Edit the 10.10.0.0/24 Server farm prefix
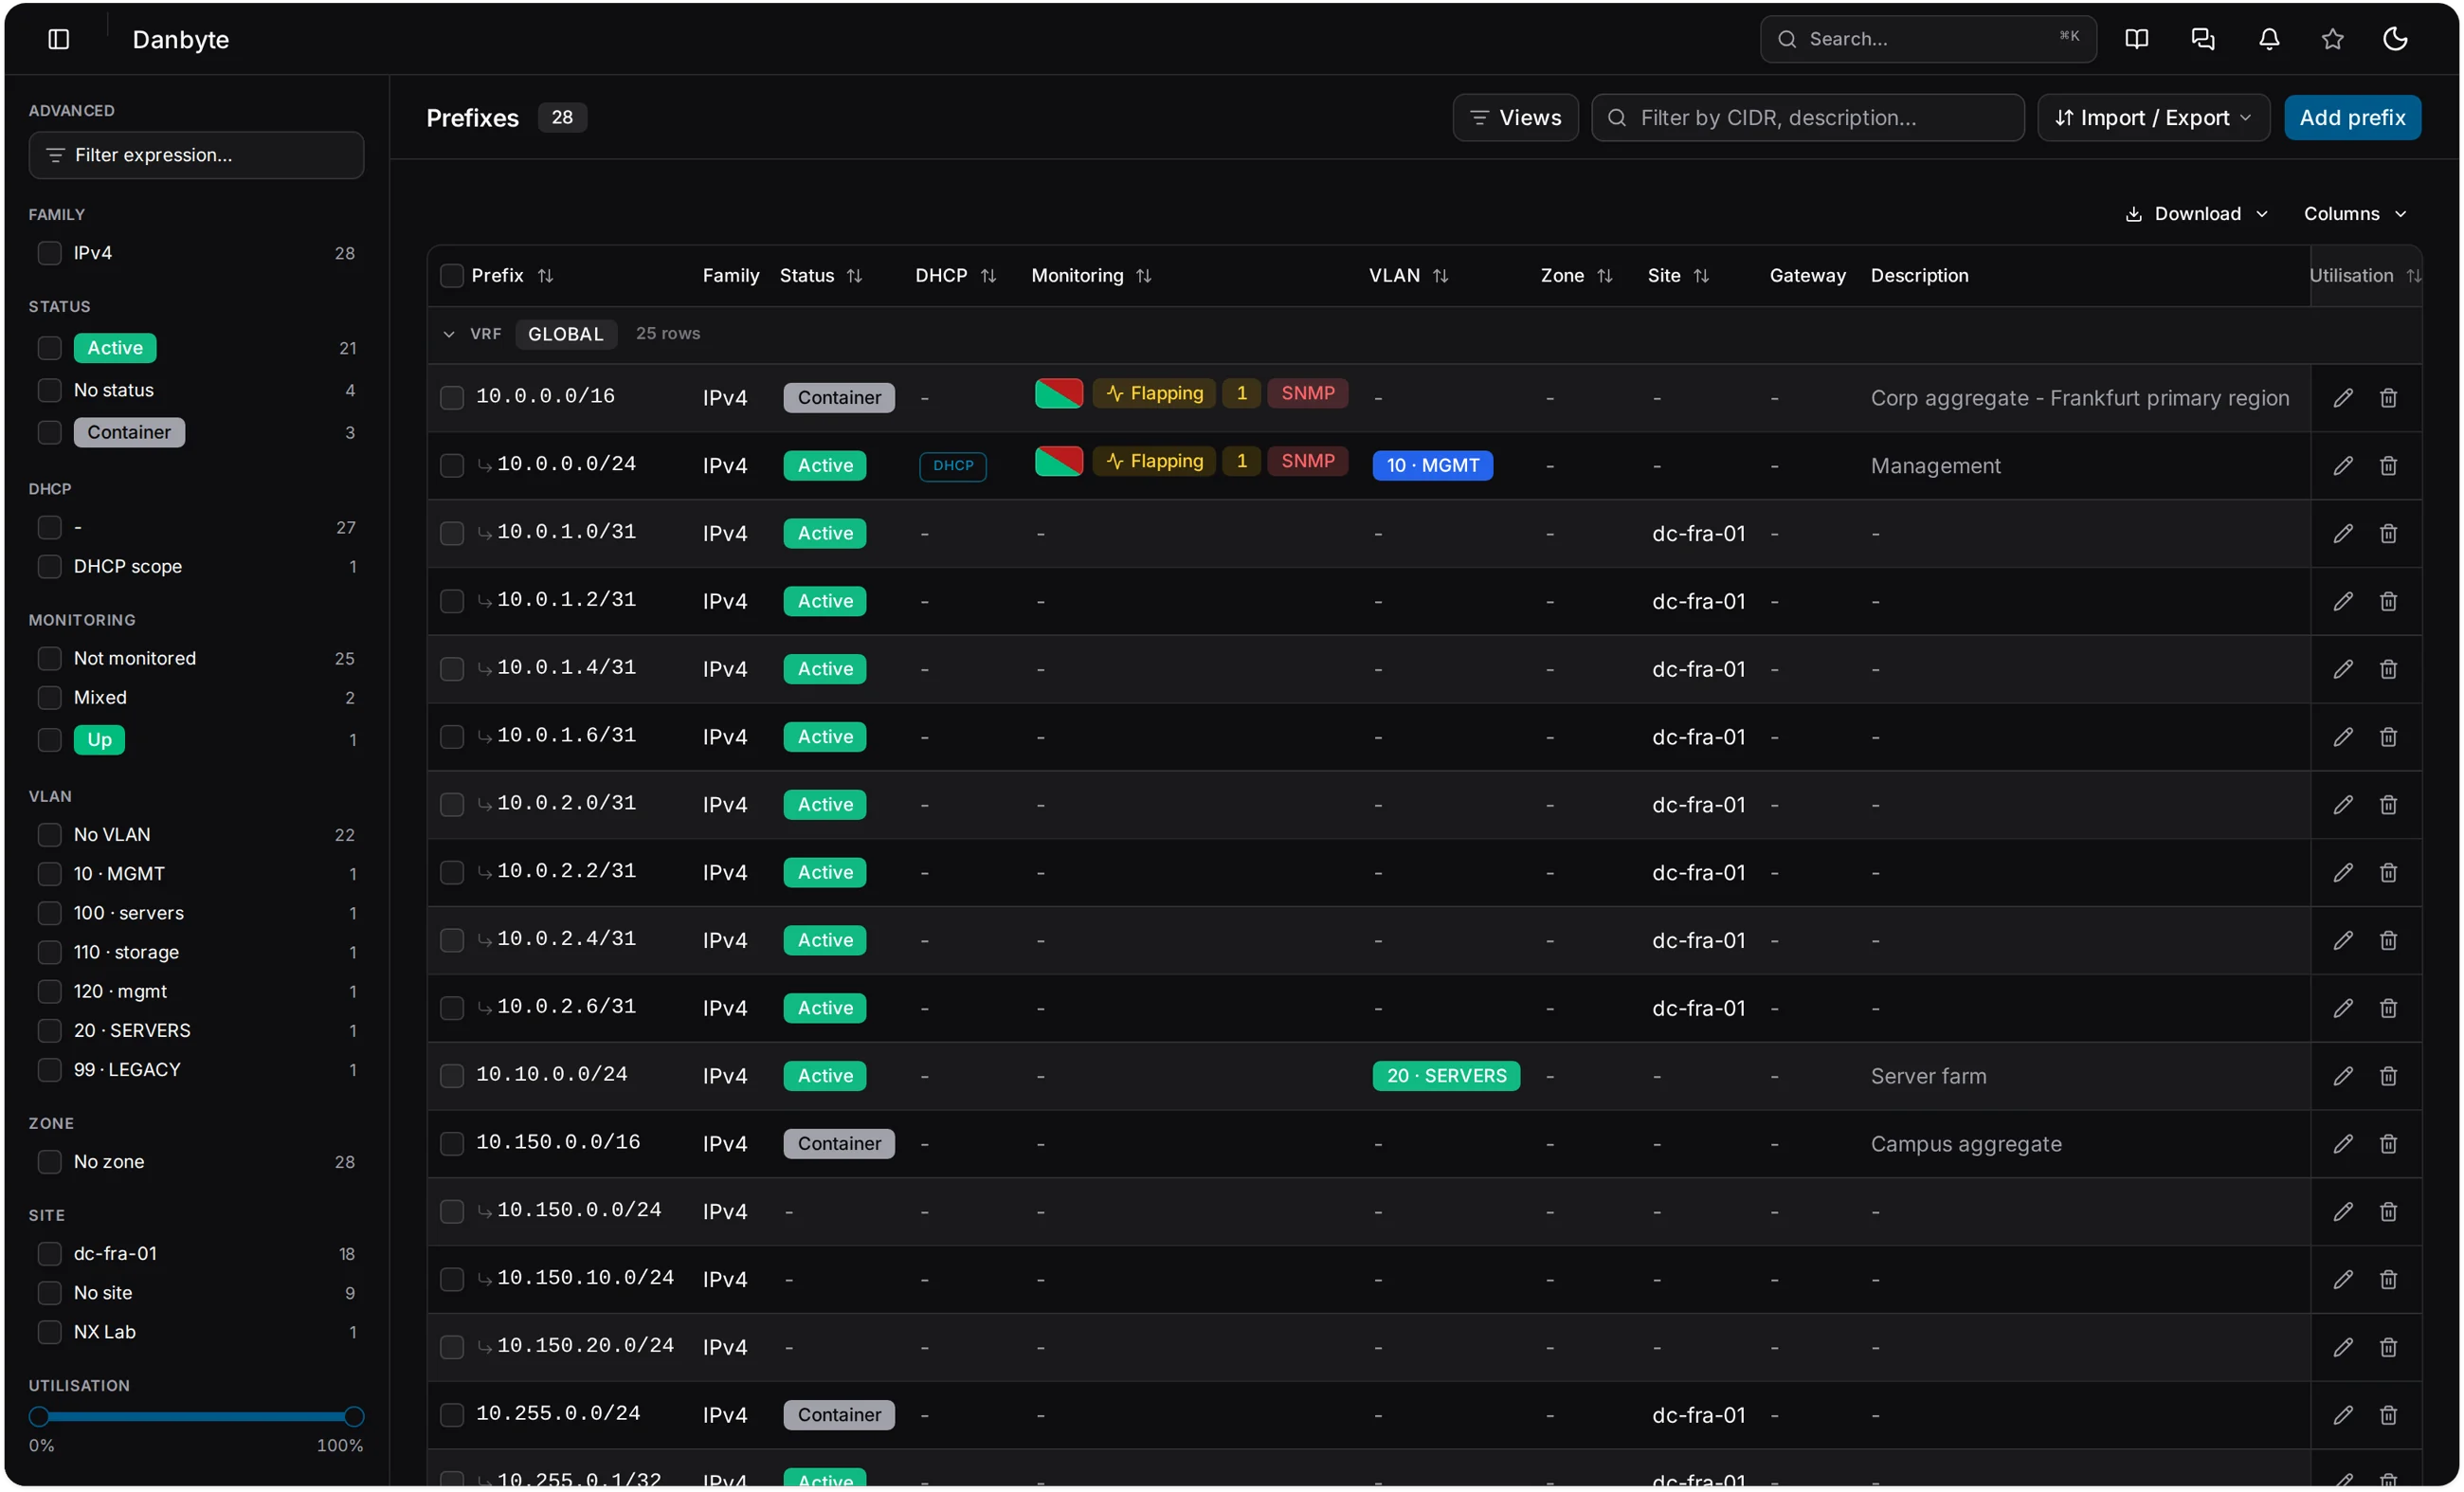The image size is (2464, 1492). (2342, 1076)
